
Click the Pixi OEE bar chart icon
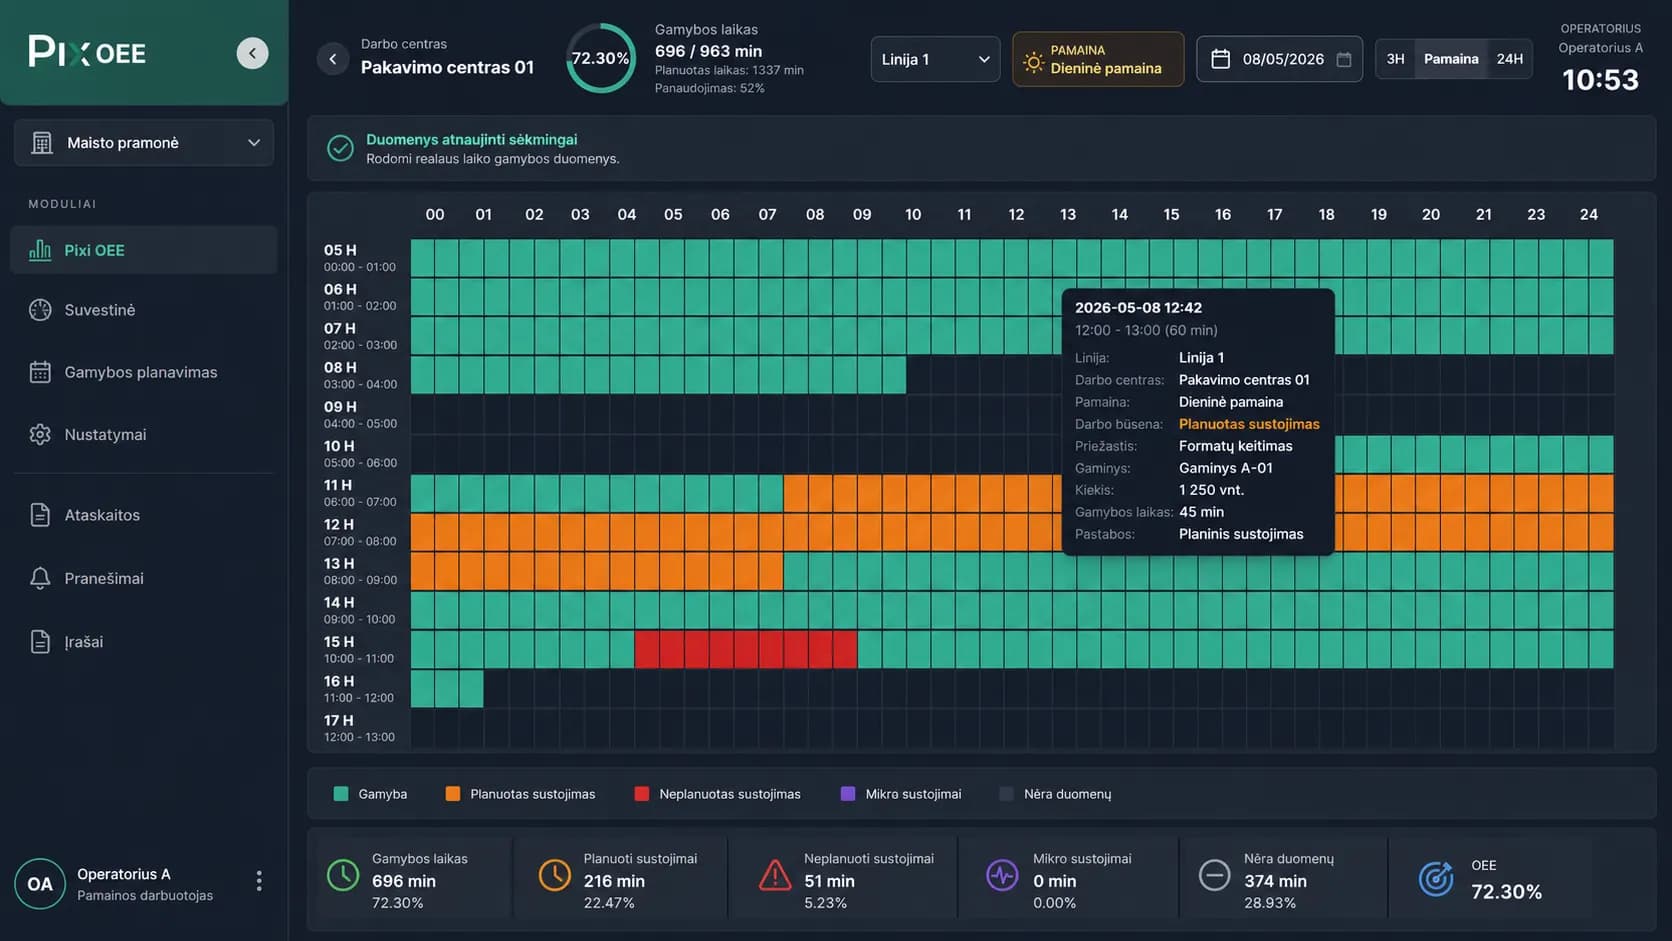pos(40,250)
